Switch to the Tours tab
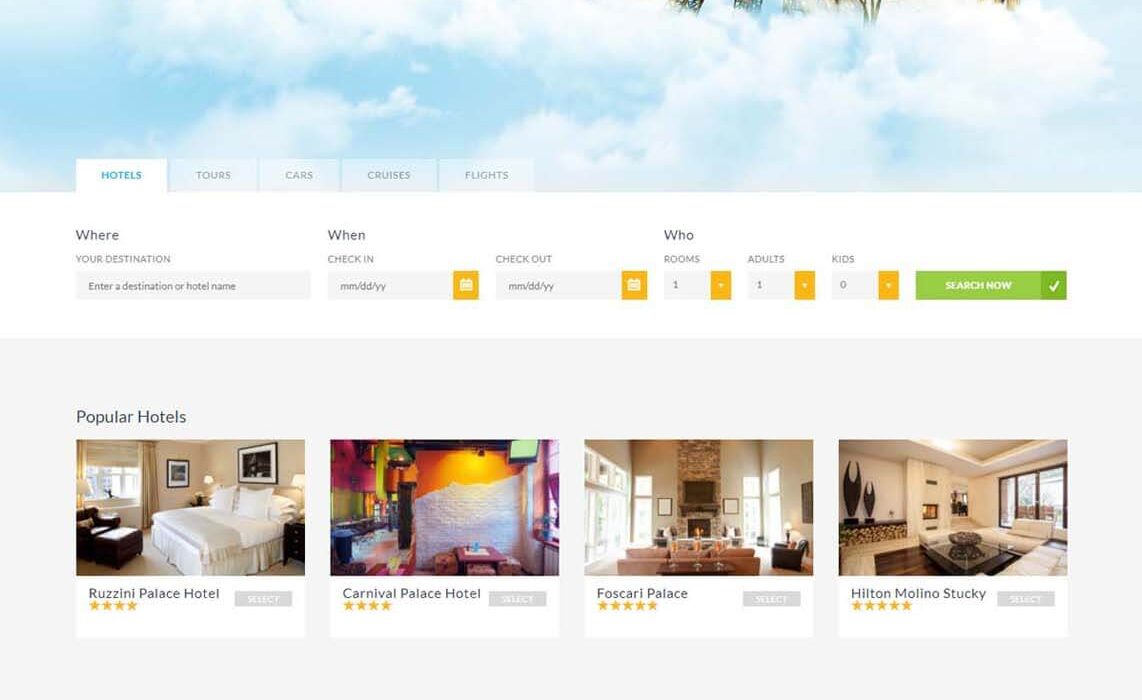 coord(213,176)
